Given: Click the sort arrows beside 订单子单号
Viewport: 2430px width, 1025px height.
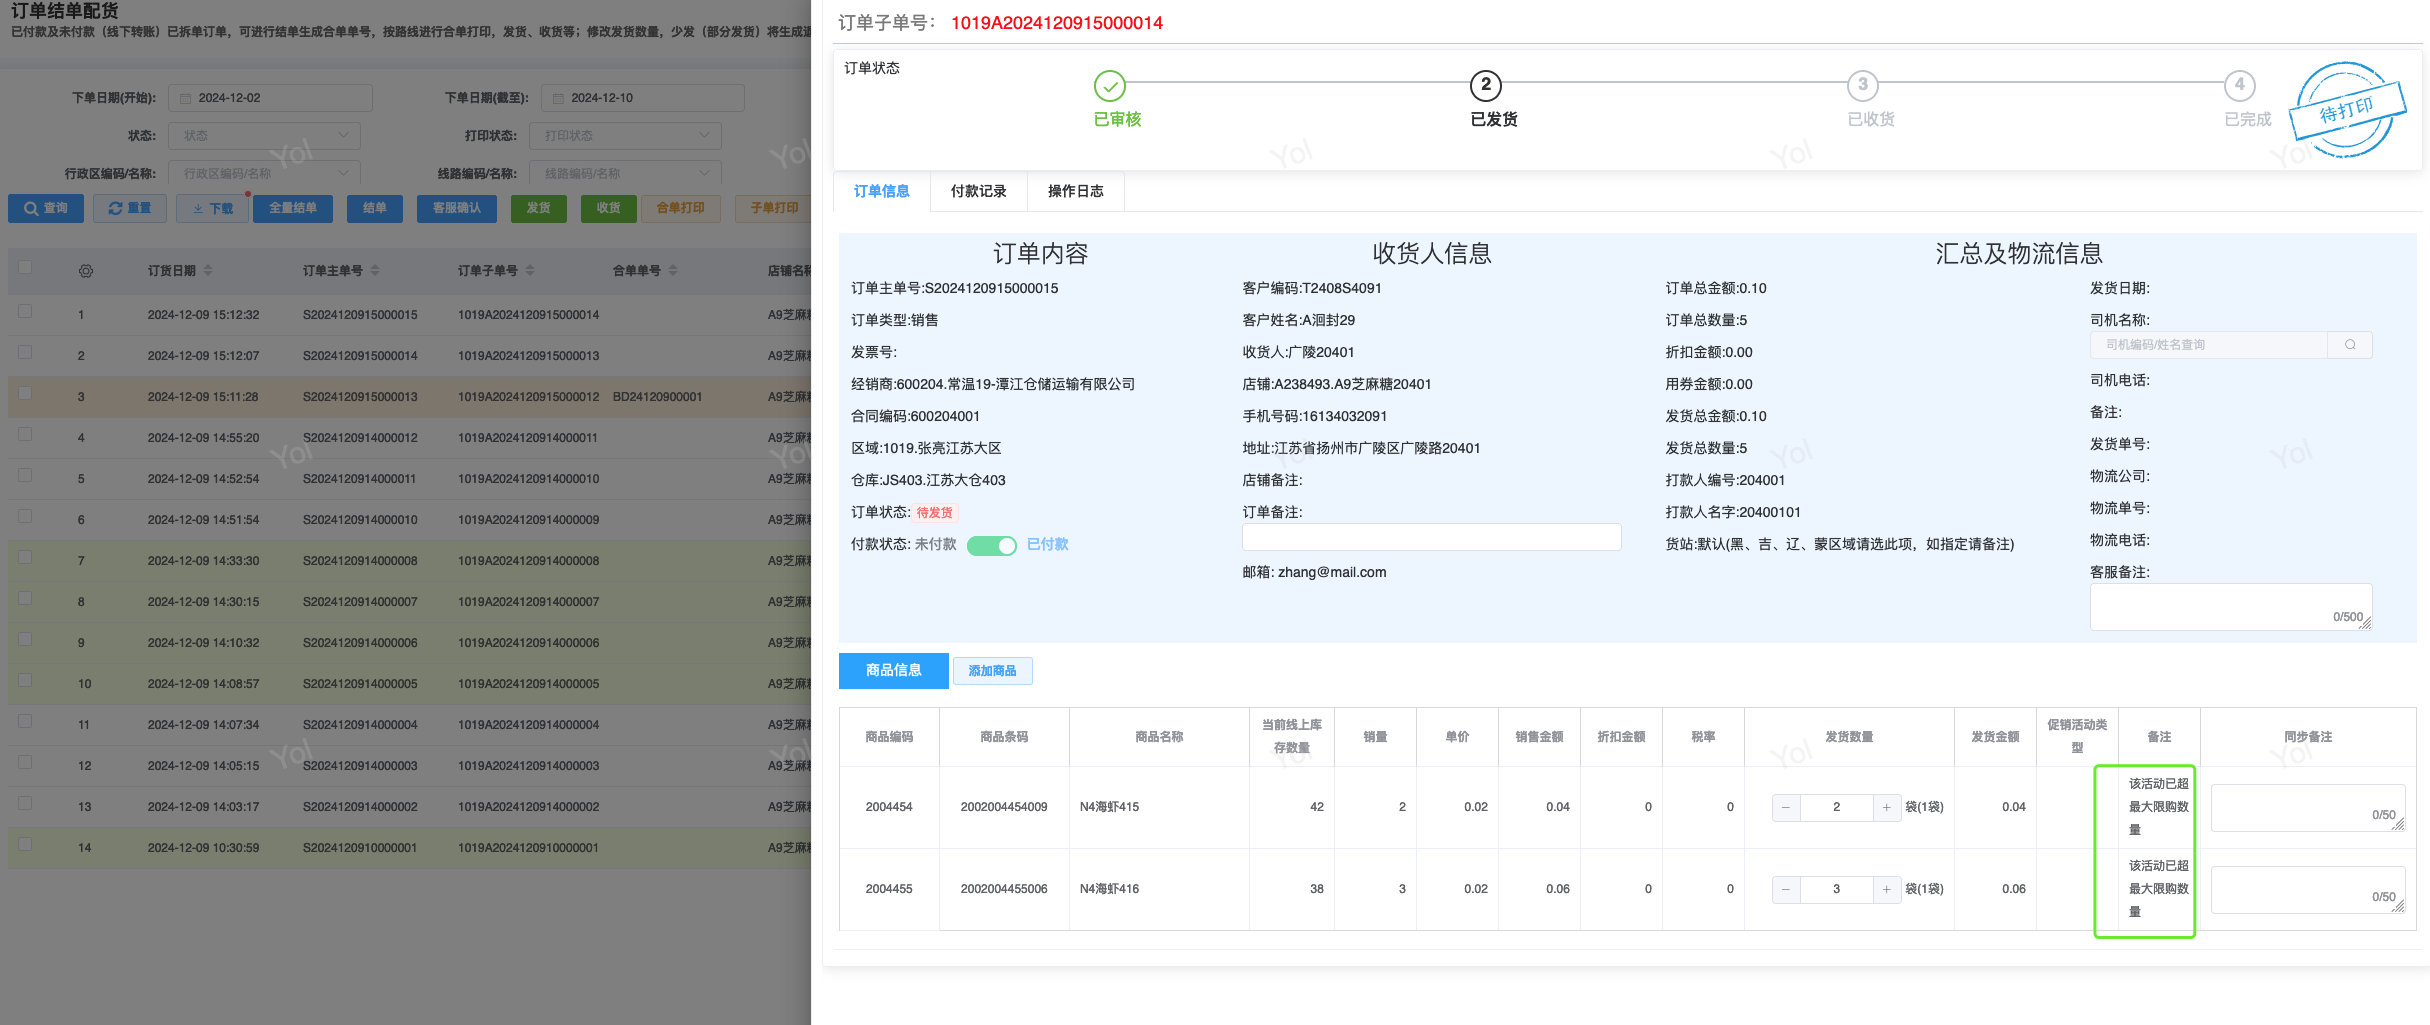Looking at the screenshot, I should (530, 271).
